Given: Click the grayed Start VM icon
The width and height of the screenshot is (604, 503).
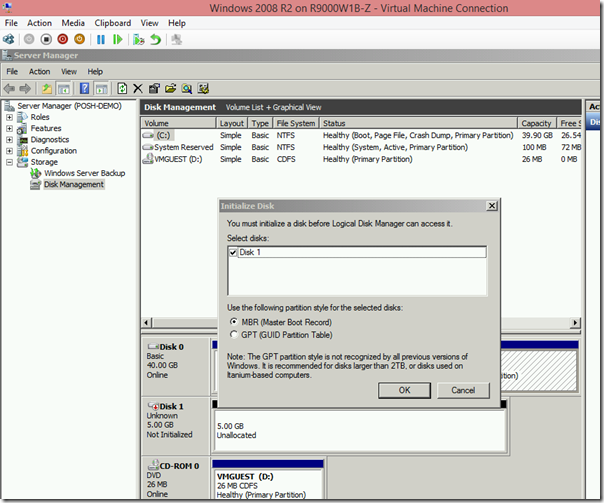Looking at the screenshot, I should (x=29, y=39).
